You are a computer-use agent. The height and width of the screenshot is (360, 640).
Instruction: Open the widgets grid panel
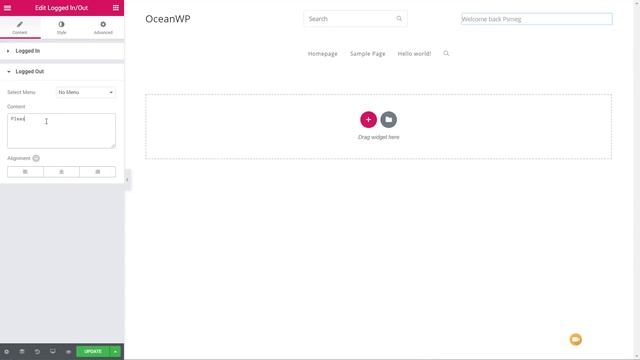click(x=116, y=8)
